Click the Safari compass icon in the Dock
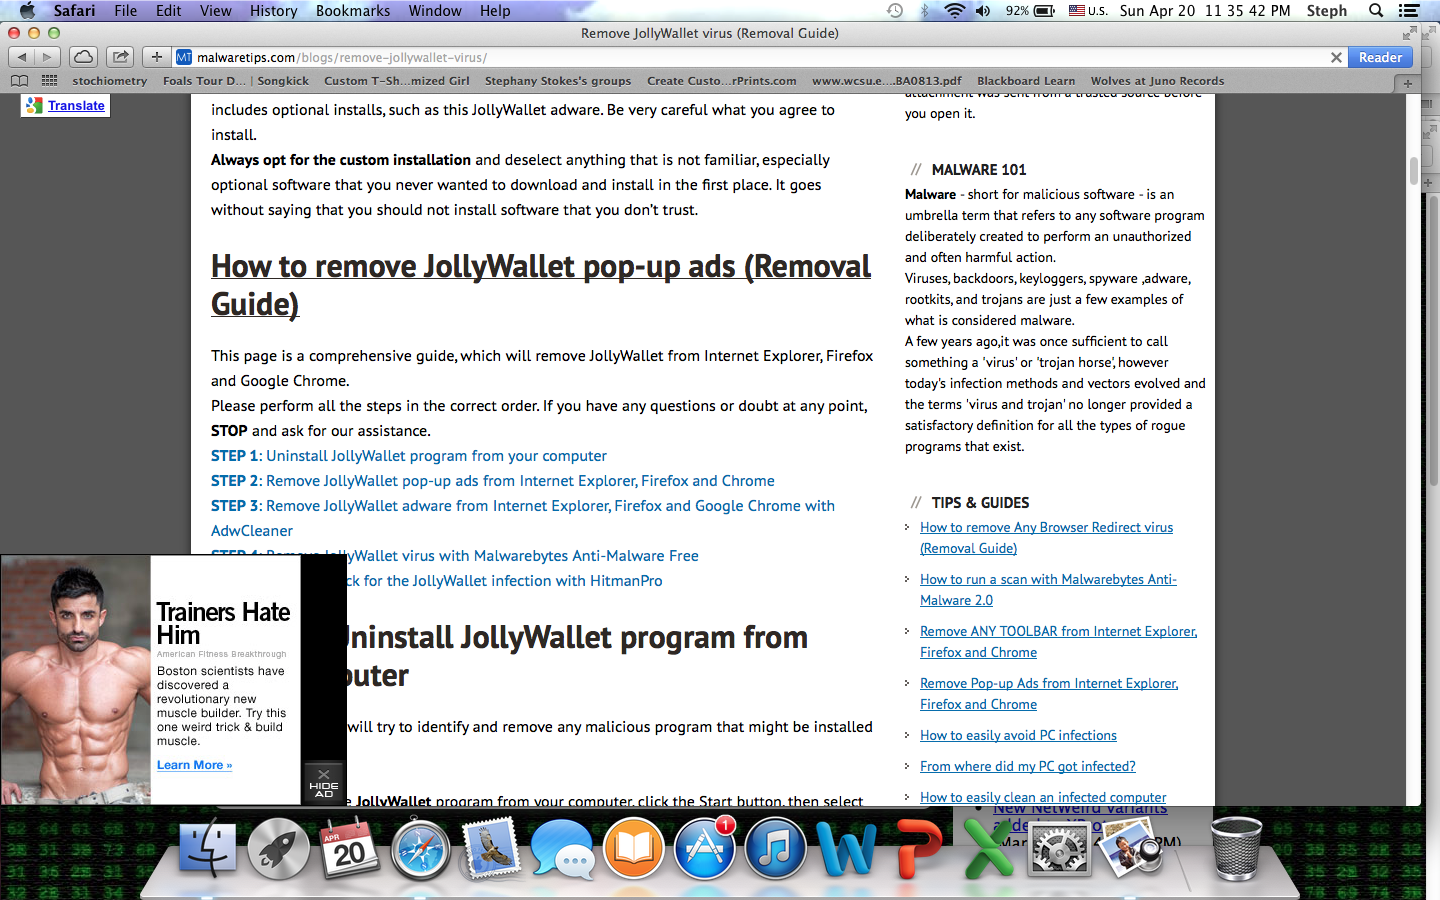Screen dimensions: 1440x900 [420, 849]
